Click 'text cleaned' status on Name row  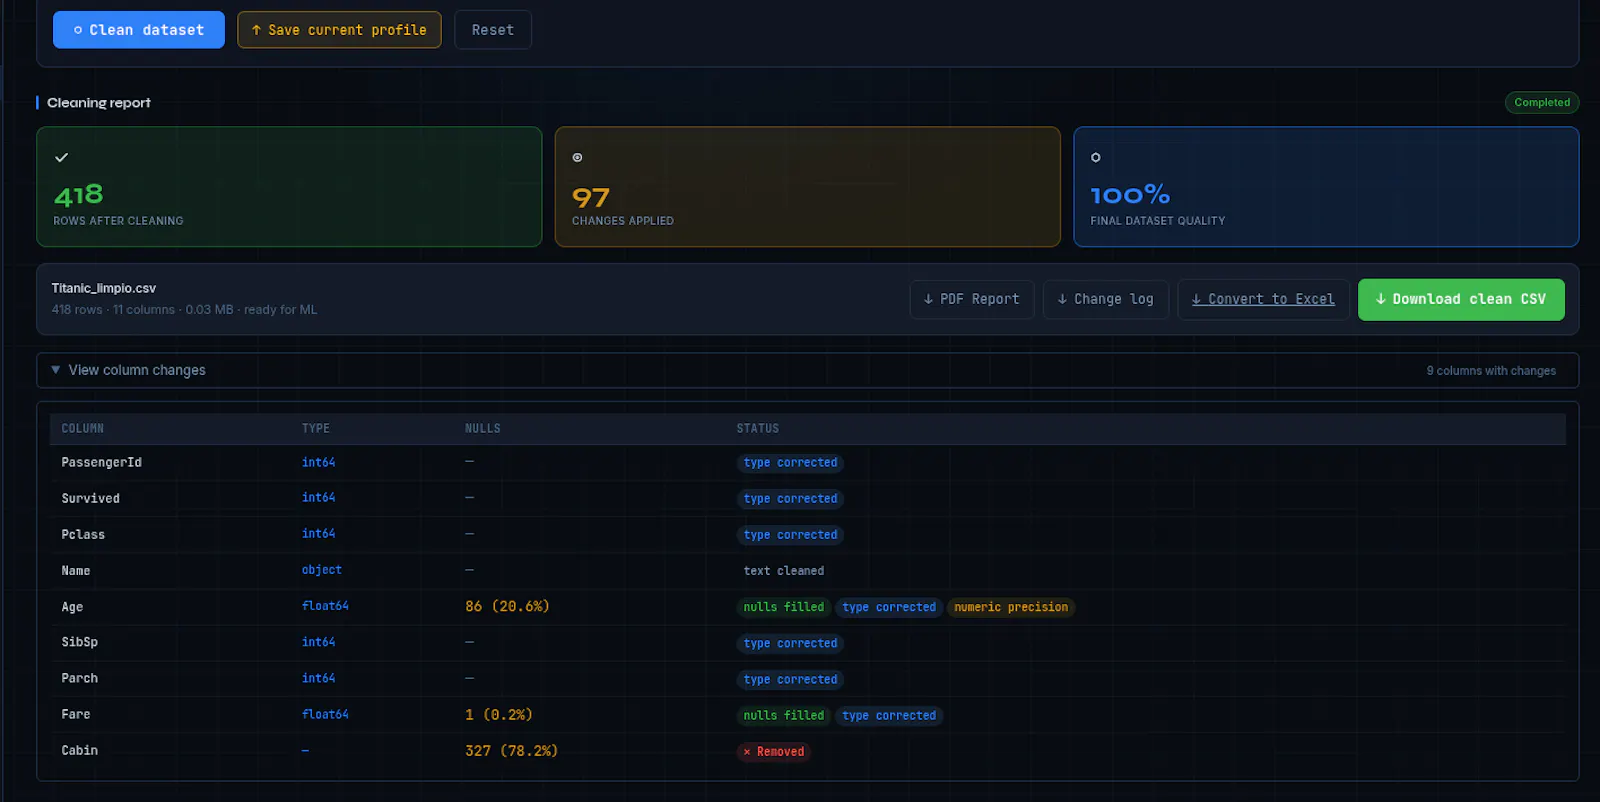[x=784, y=571]
